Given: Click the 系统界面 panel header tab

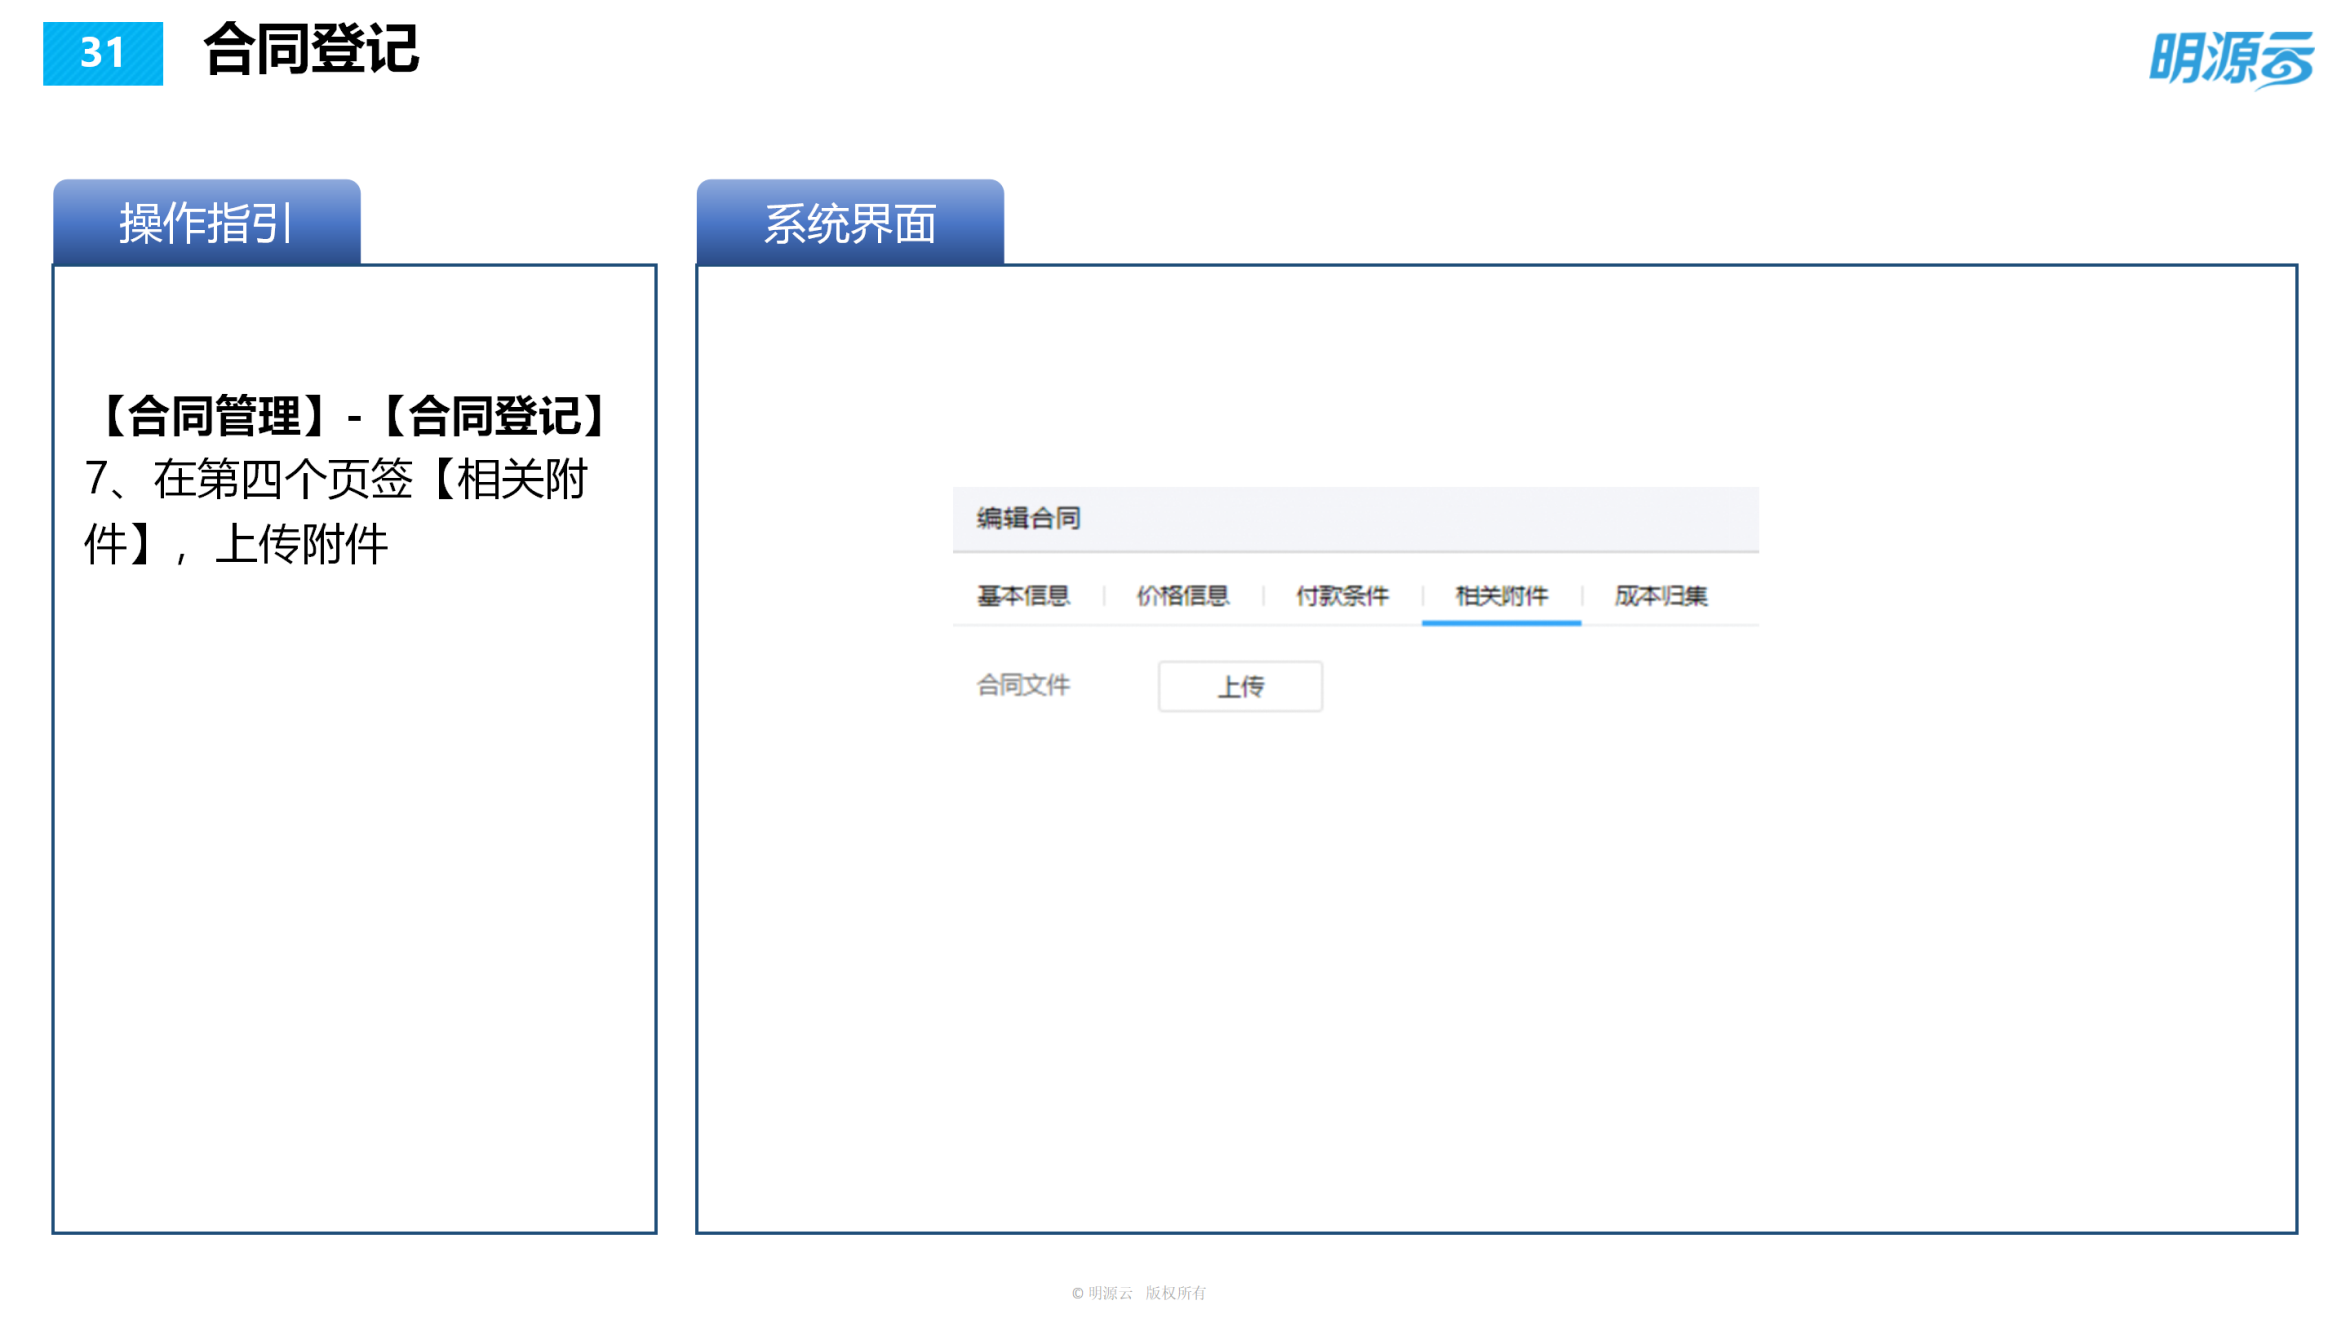Looking at the screenshot, I should point(850,222).
